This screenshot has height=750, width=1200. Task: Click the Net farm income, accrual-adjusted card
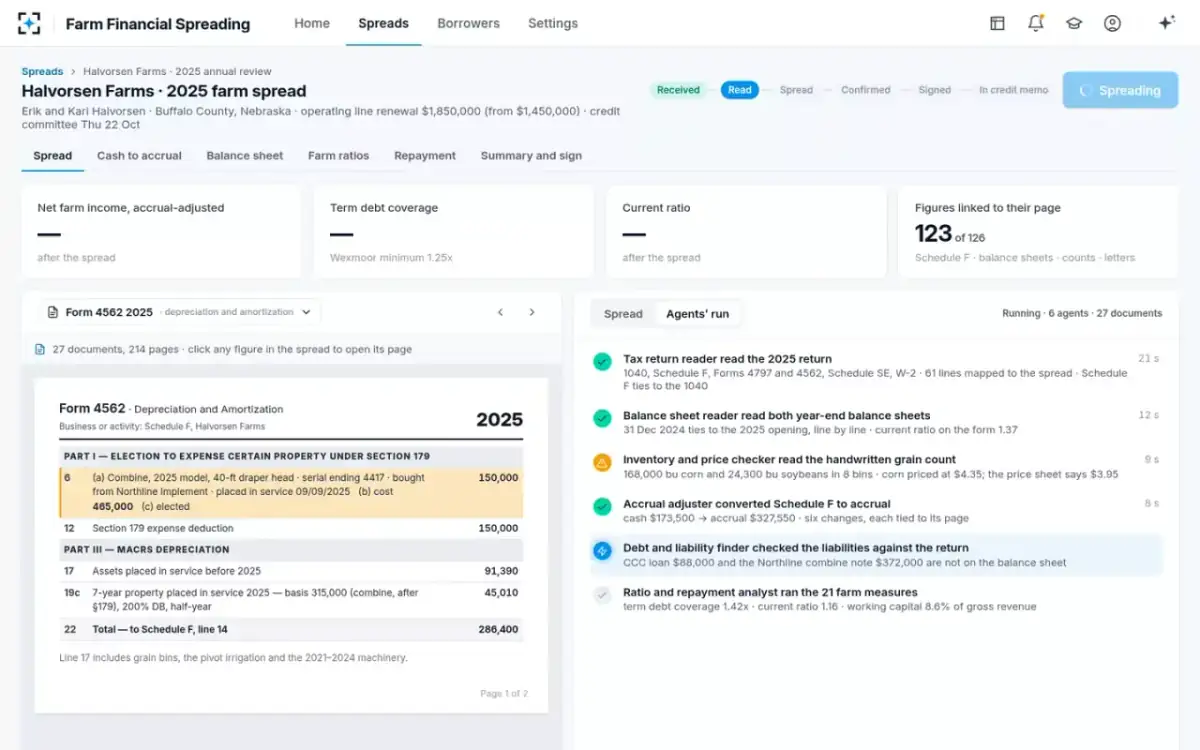(161, 231)
